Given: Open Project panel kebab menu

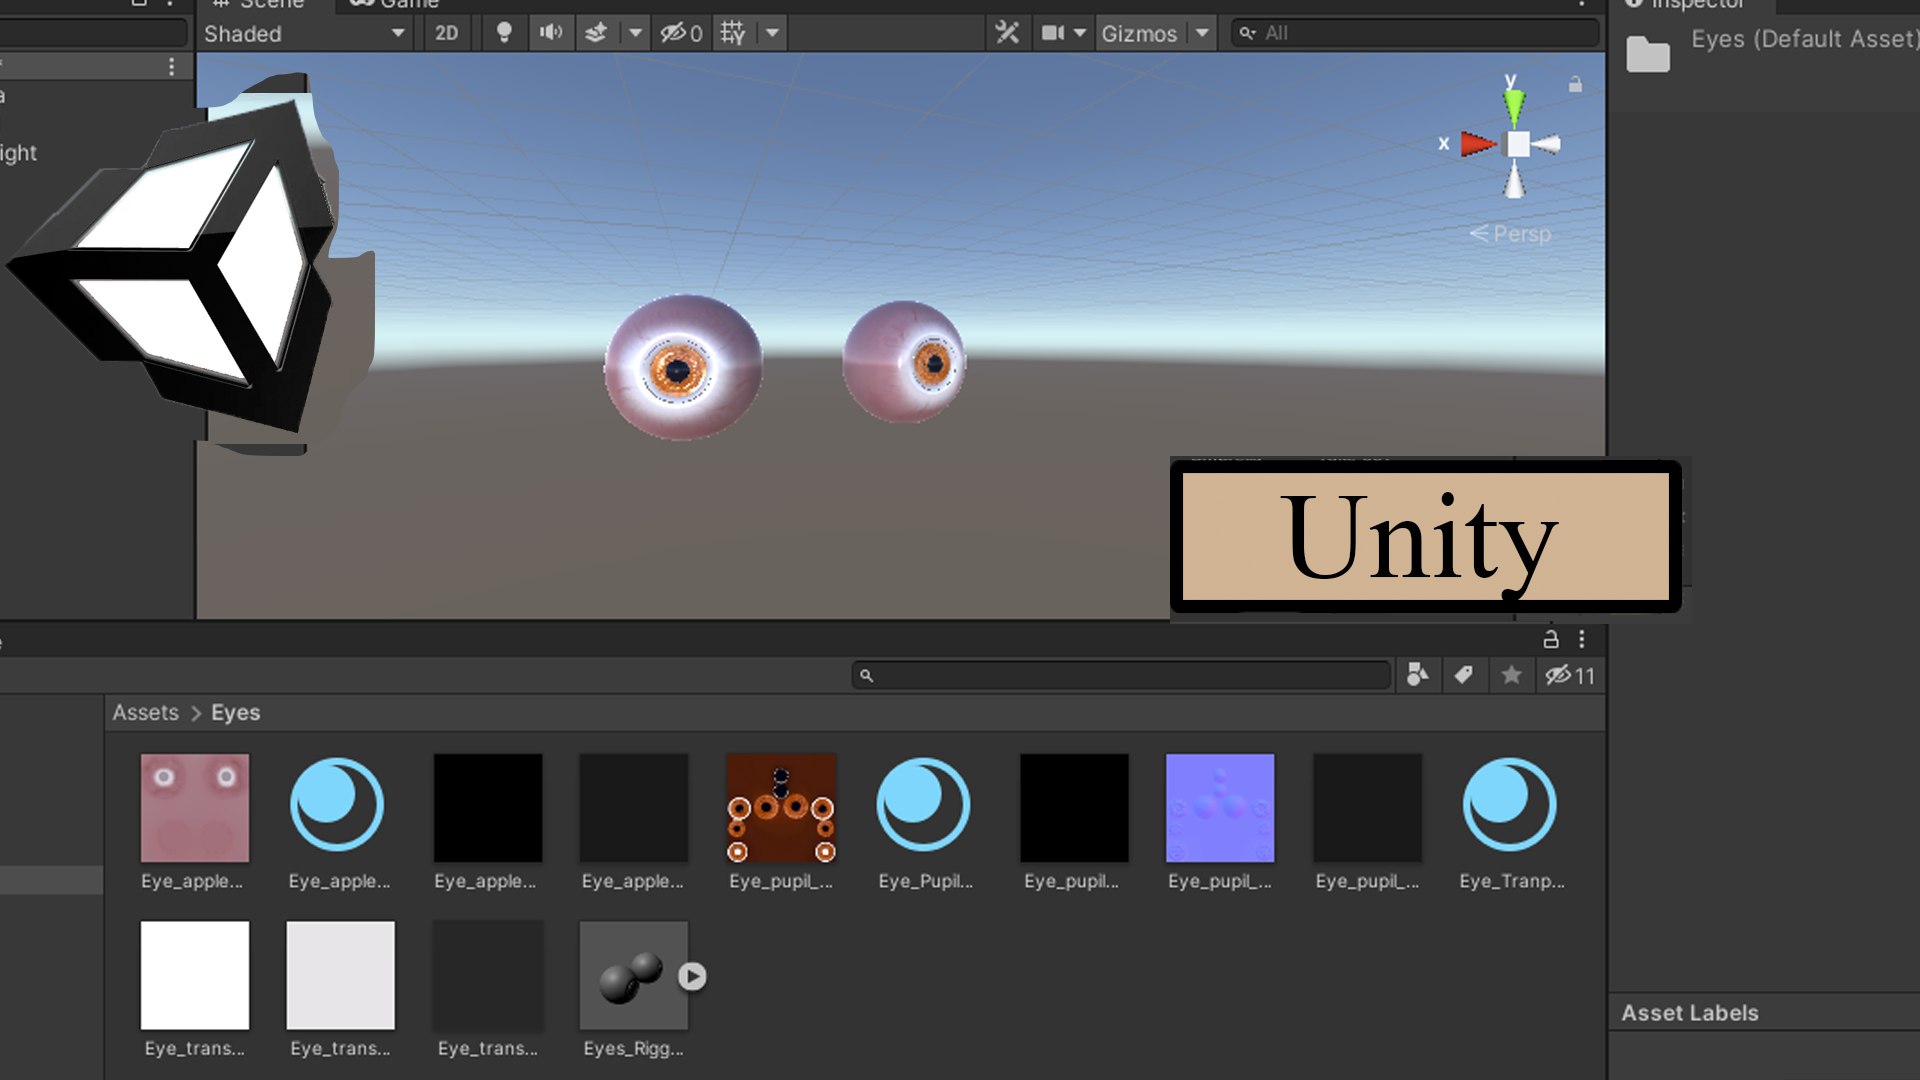Looking at the screenshot, I should click(1582, 639).
